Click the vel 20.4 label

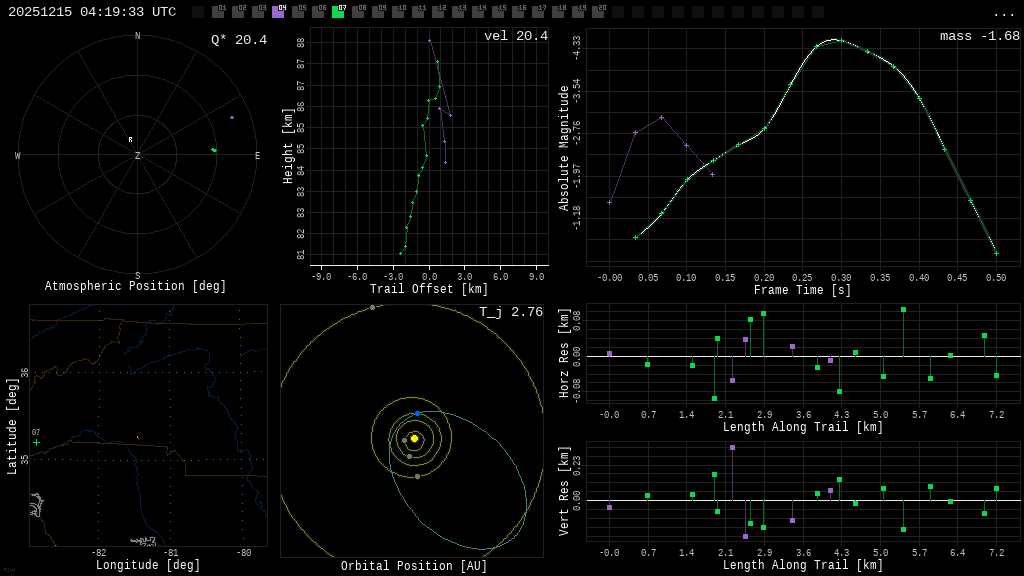point(515,37)
